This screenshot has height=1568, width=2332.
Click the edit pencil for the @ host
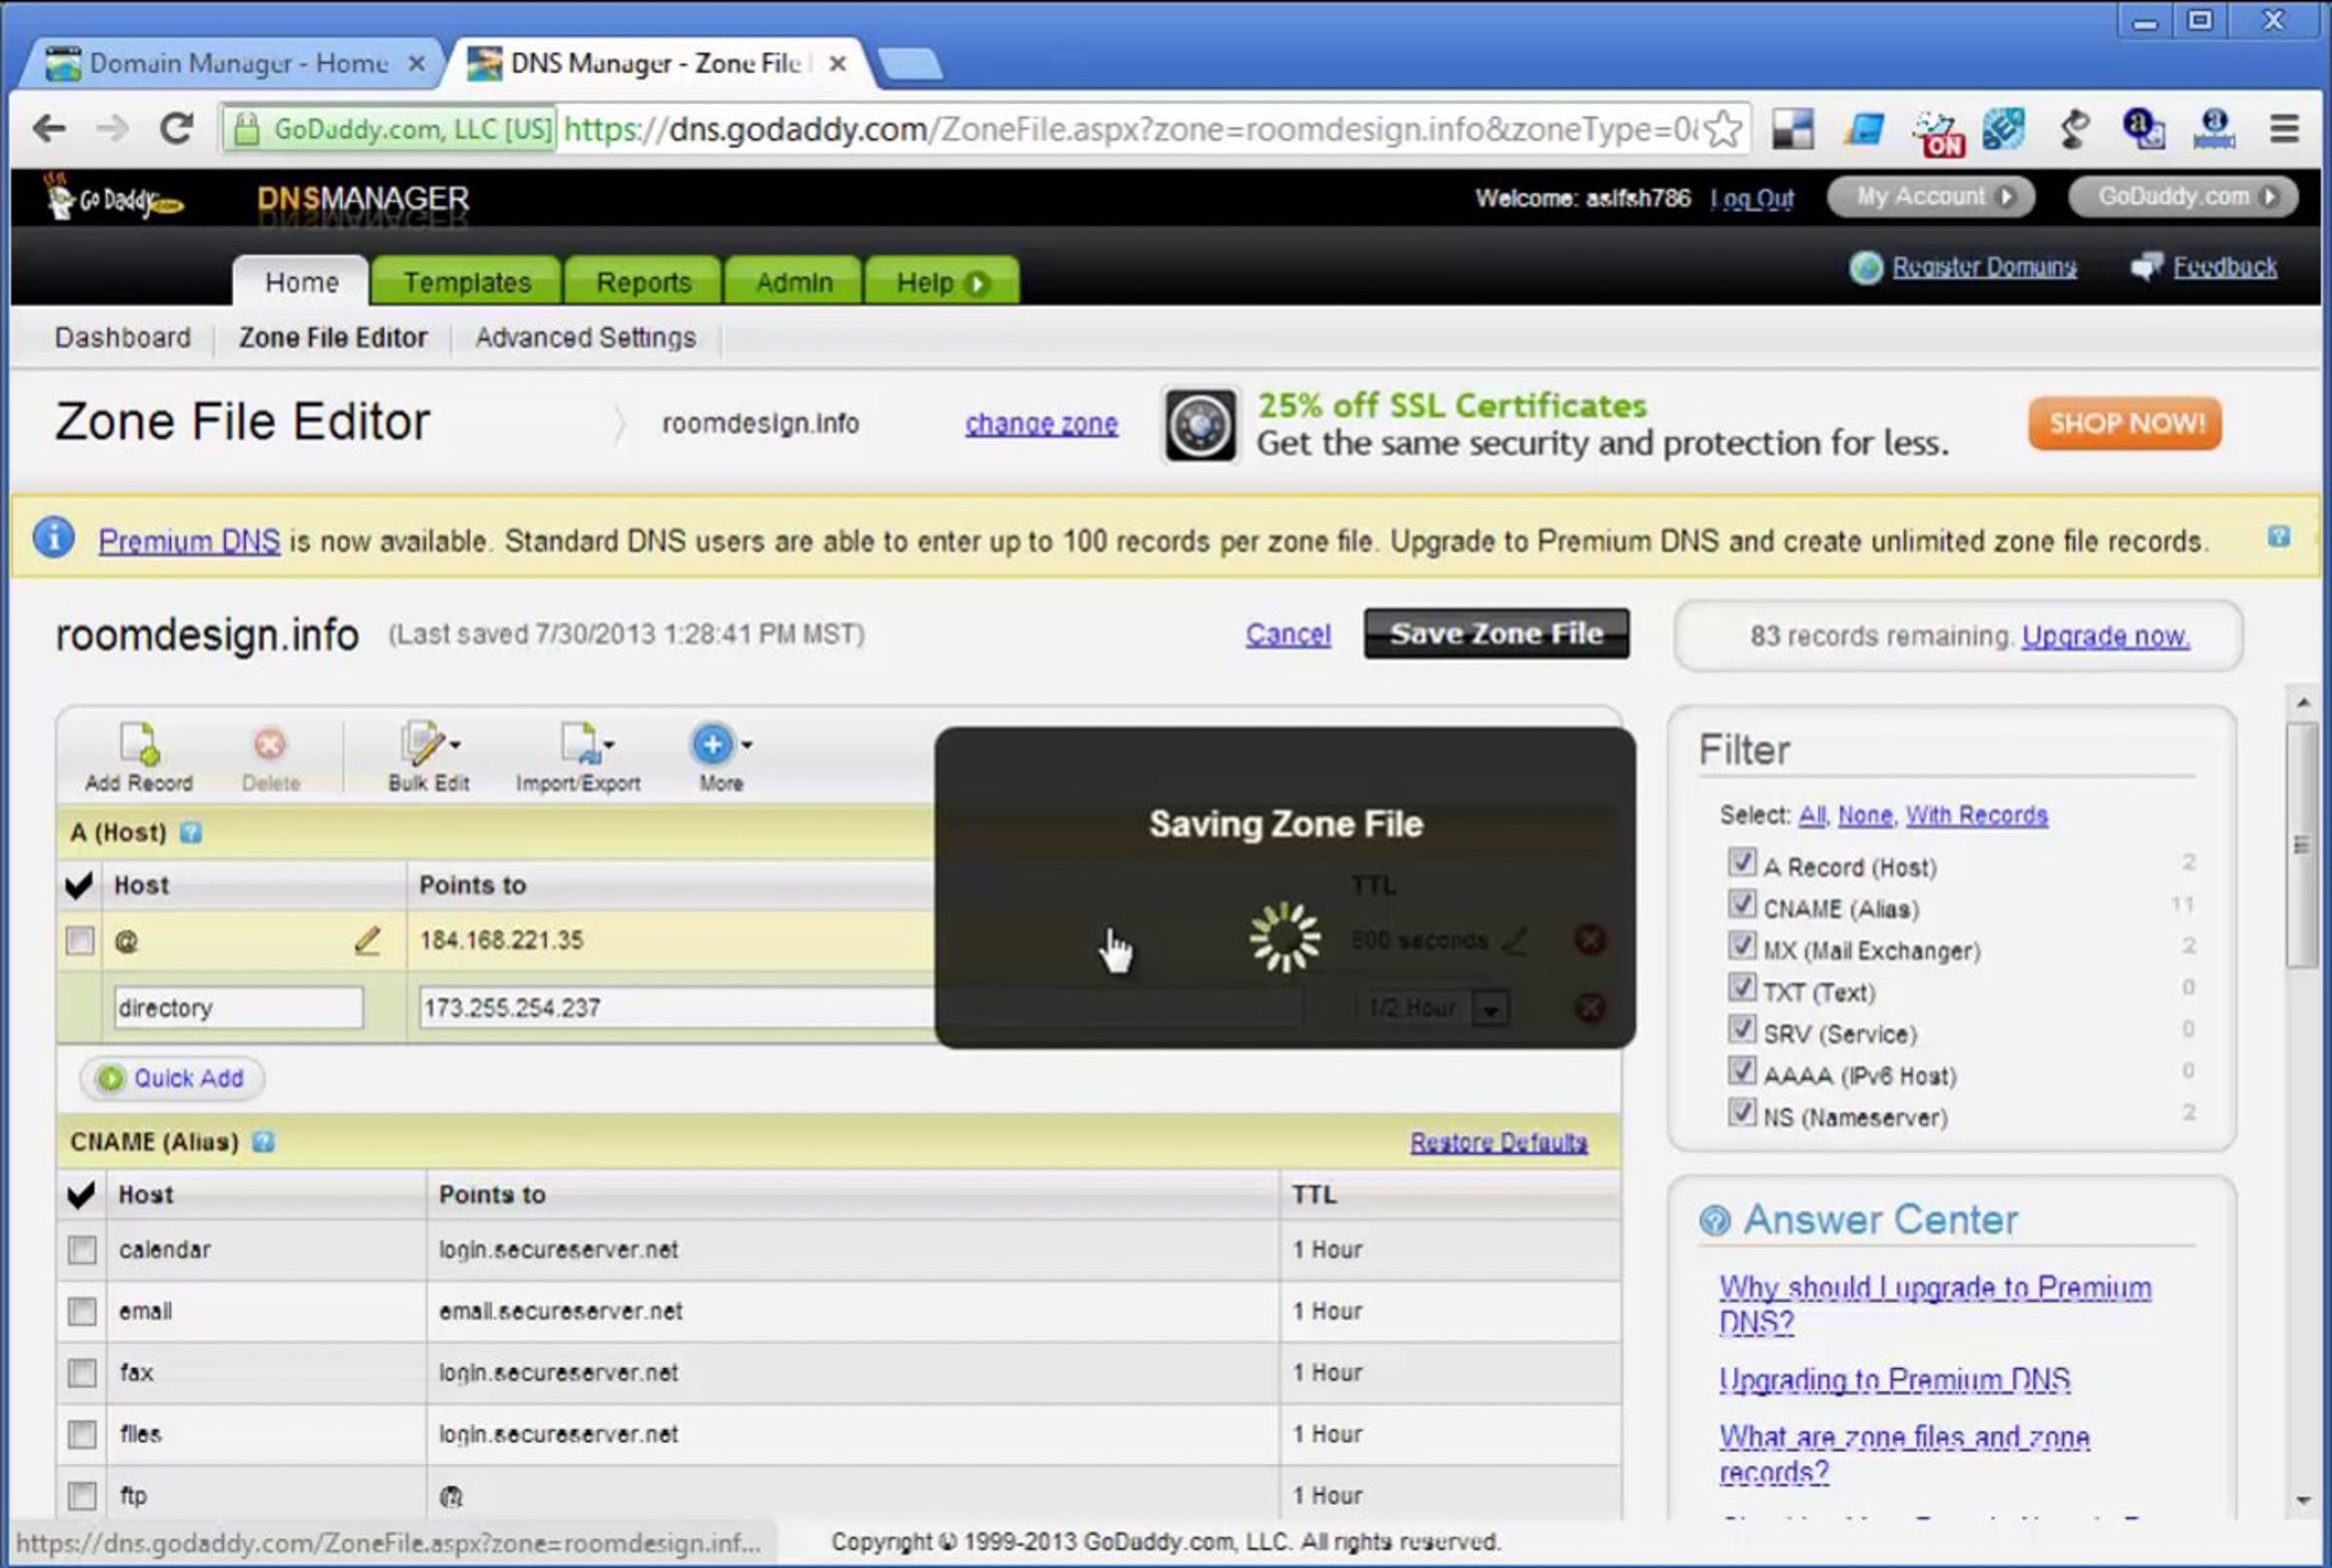pos(367,940)
